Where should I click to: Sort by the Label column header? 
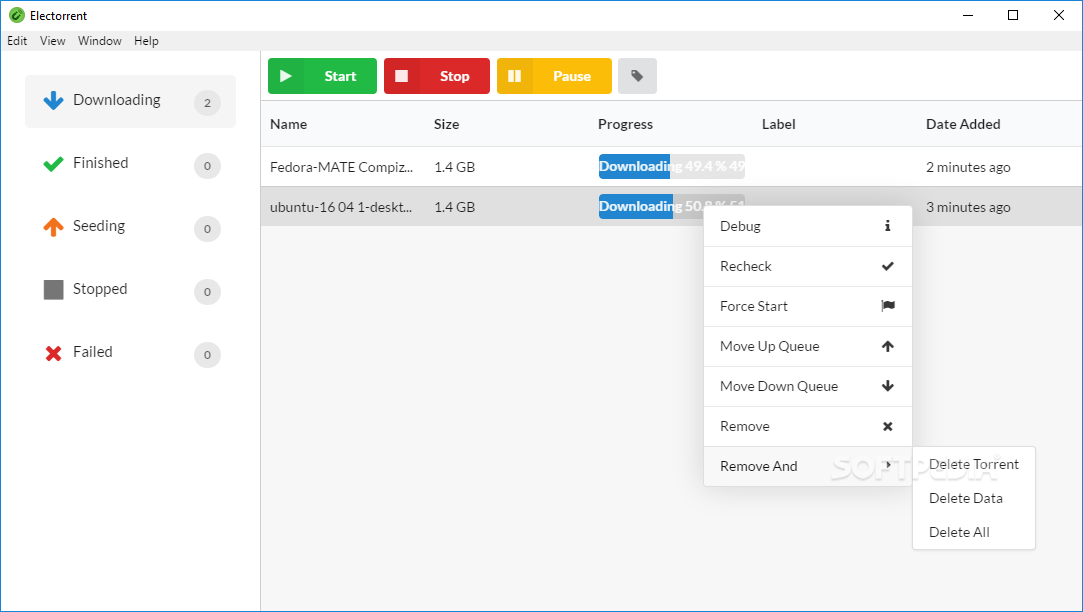click(x=778, y=124)
